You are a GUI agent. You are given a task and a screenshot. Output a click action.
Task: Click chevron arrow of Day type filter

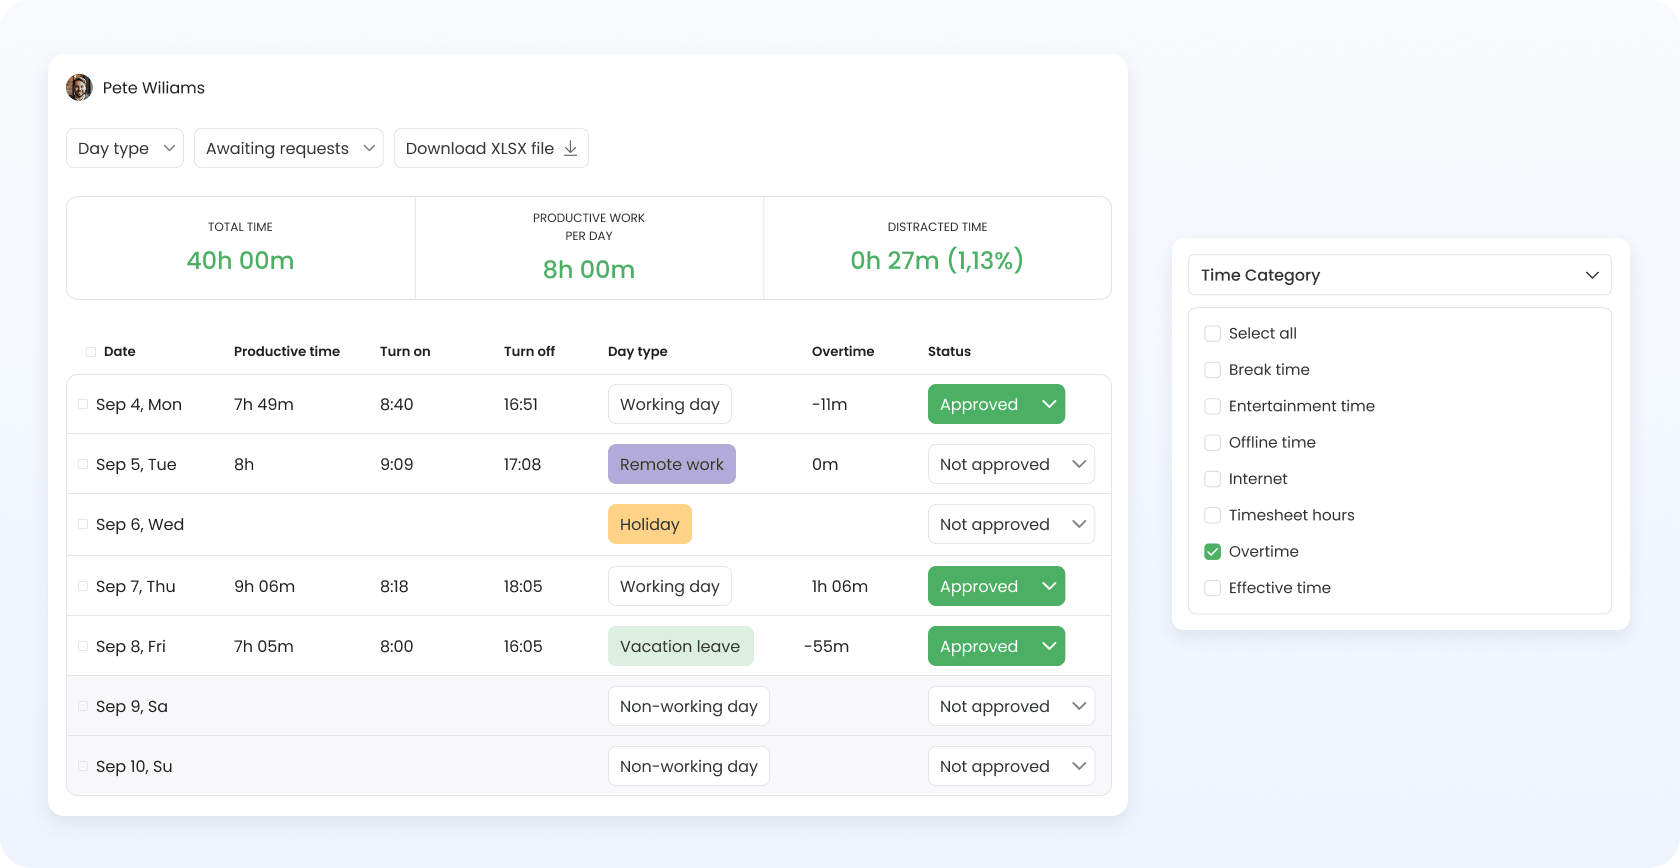coord(169,148)
